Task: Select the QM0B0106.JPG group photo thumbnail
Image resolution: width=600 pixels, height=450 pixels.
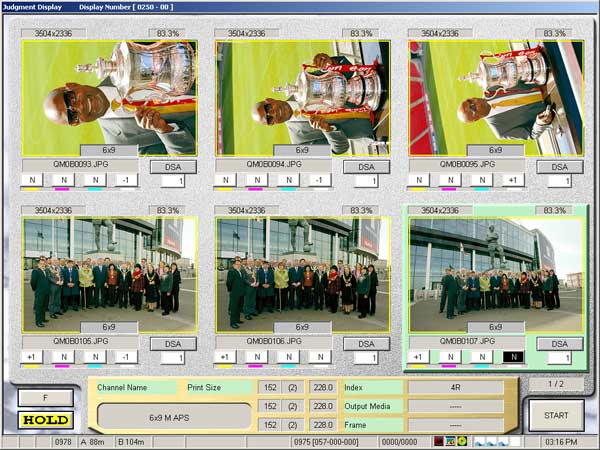Action: pyautogui.click(x=303, y=275)
